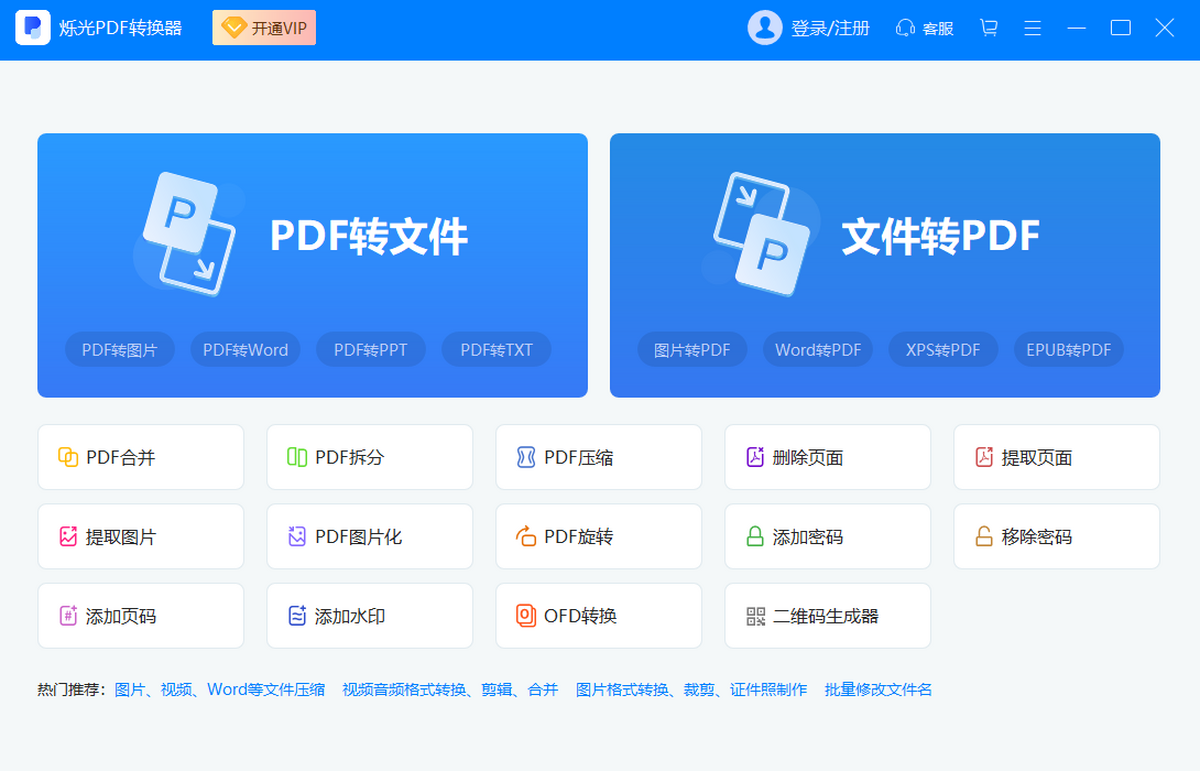This screenshot has height=771, width=1200.
Task: Open the 客服 customer service panel
Action: point(924,28)
